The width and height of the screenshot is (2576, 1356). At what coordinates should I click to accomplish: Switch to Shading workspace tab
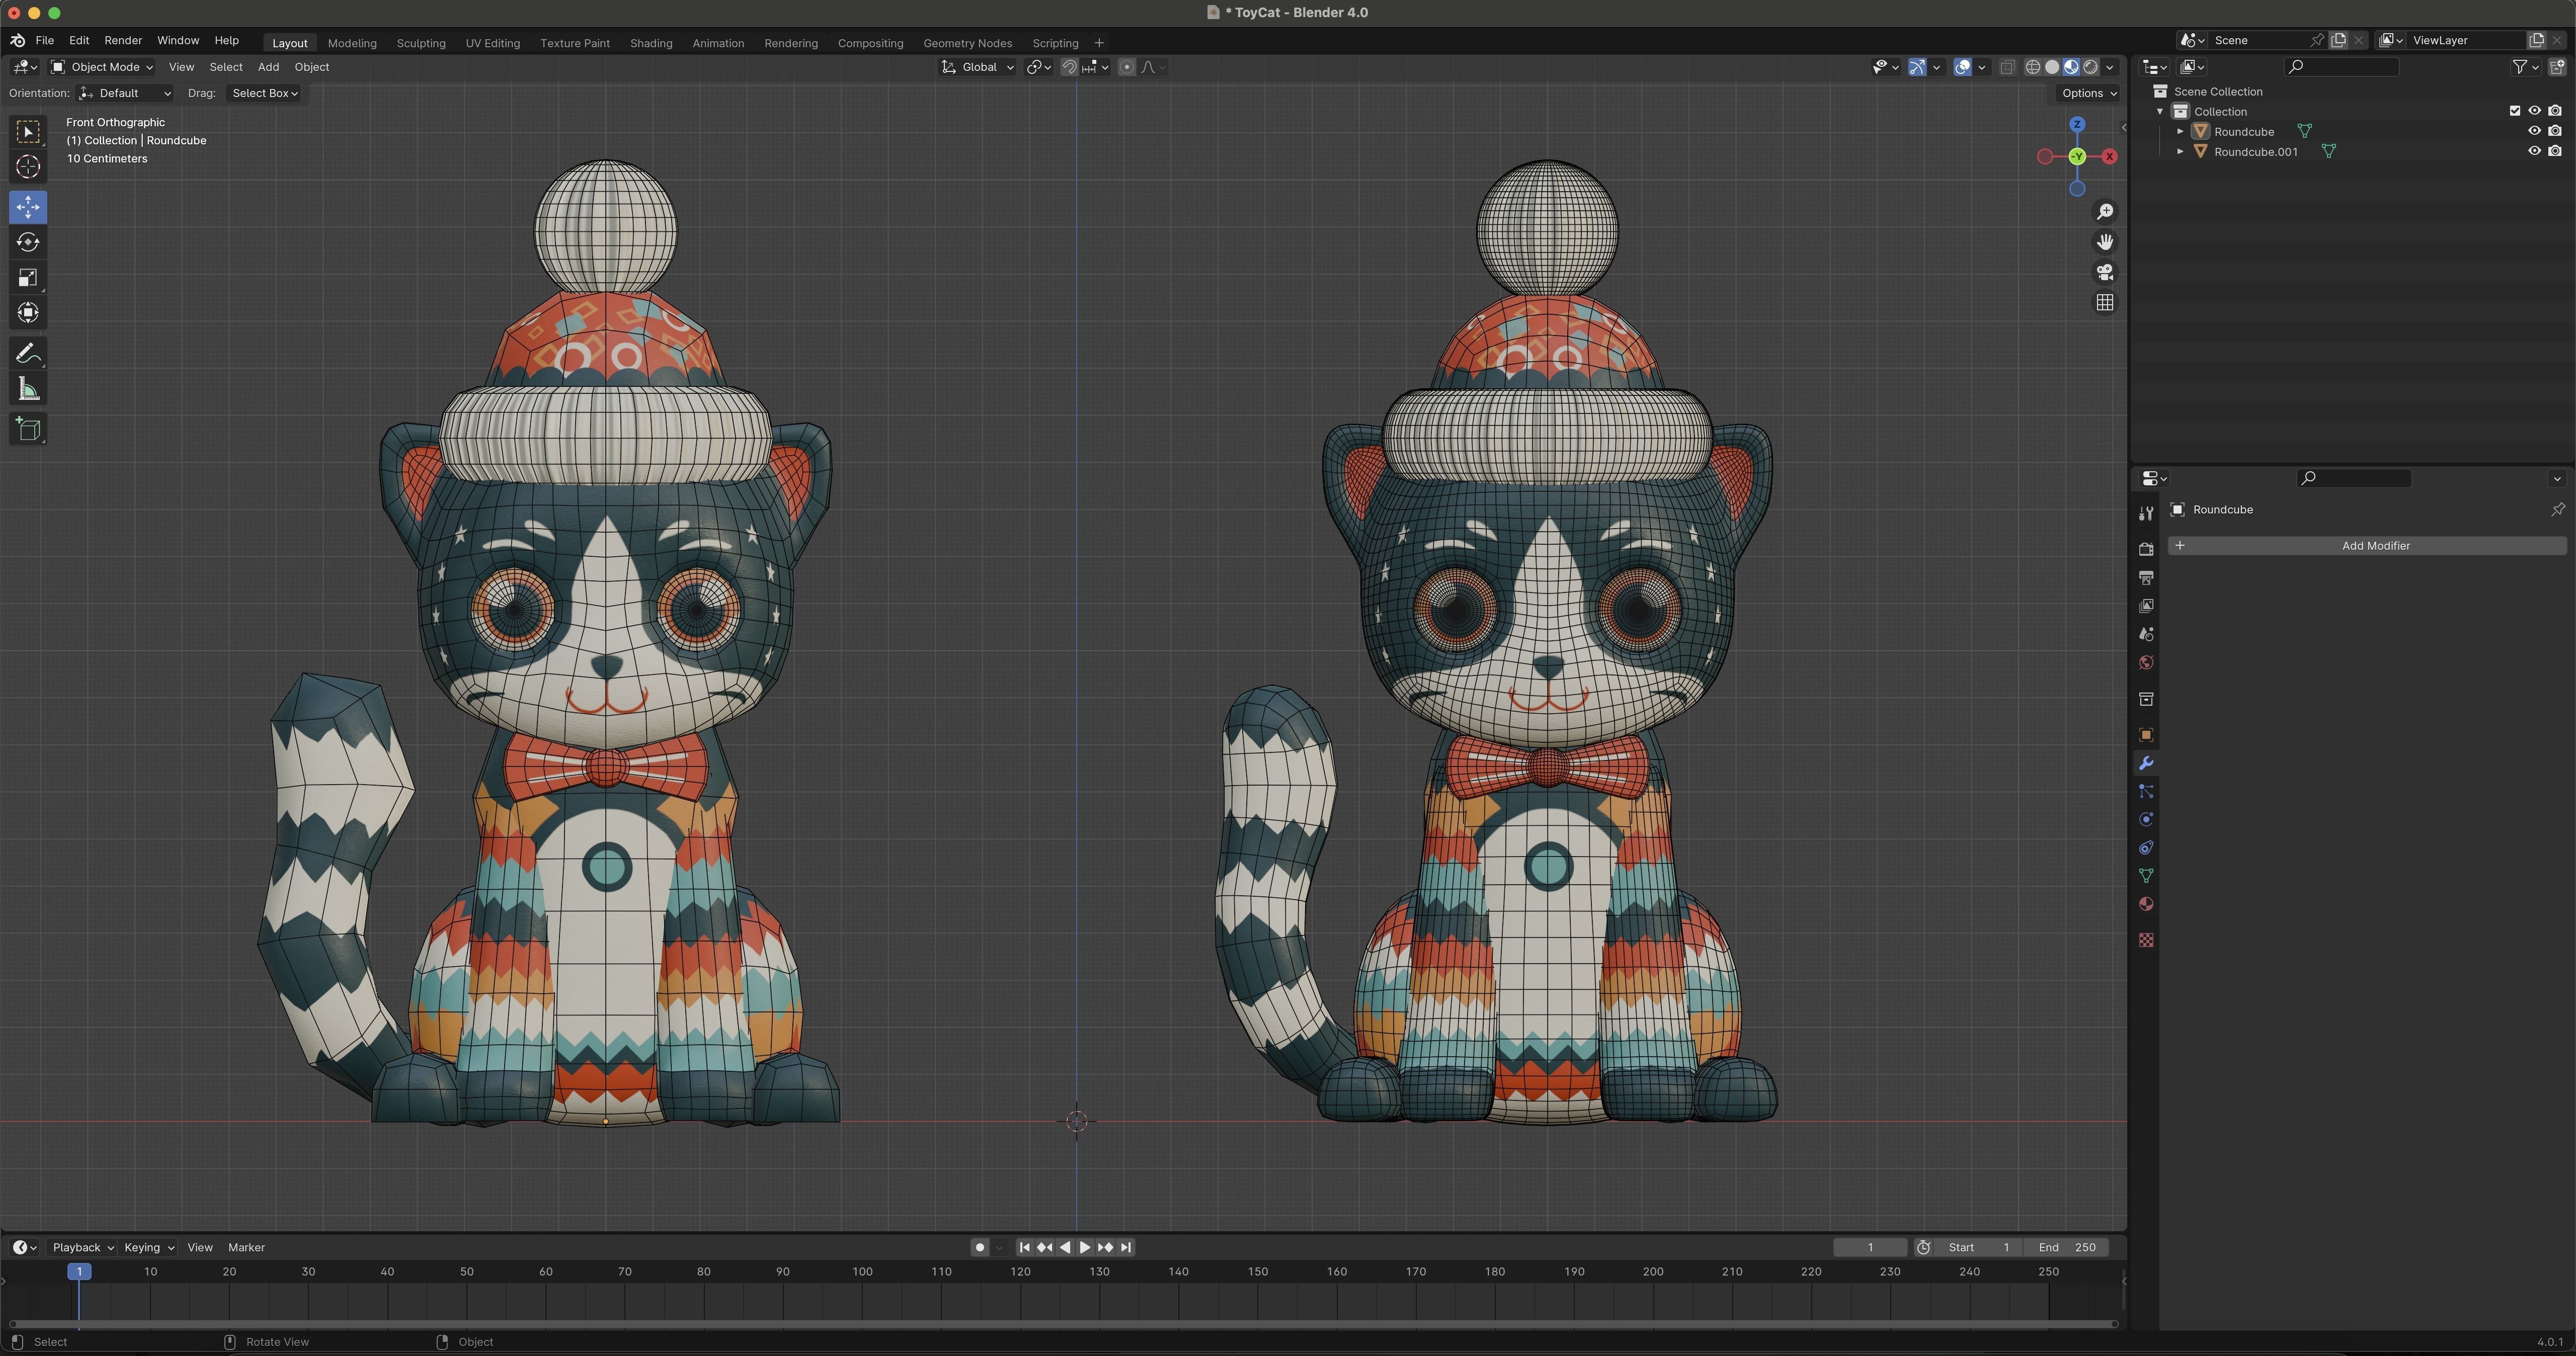651,43
